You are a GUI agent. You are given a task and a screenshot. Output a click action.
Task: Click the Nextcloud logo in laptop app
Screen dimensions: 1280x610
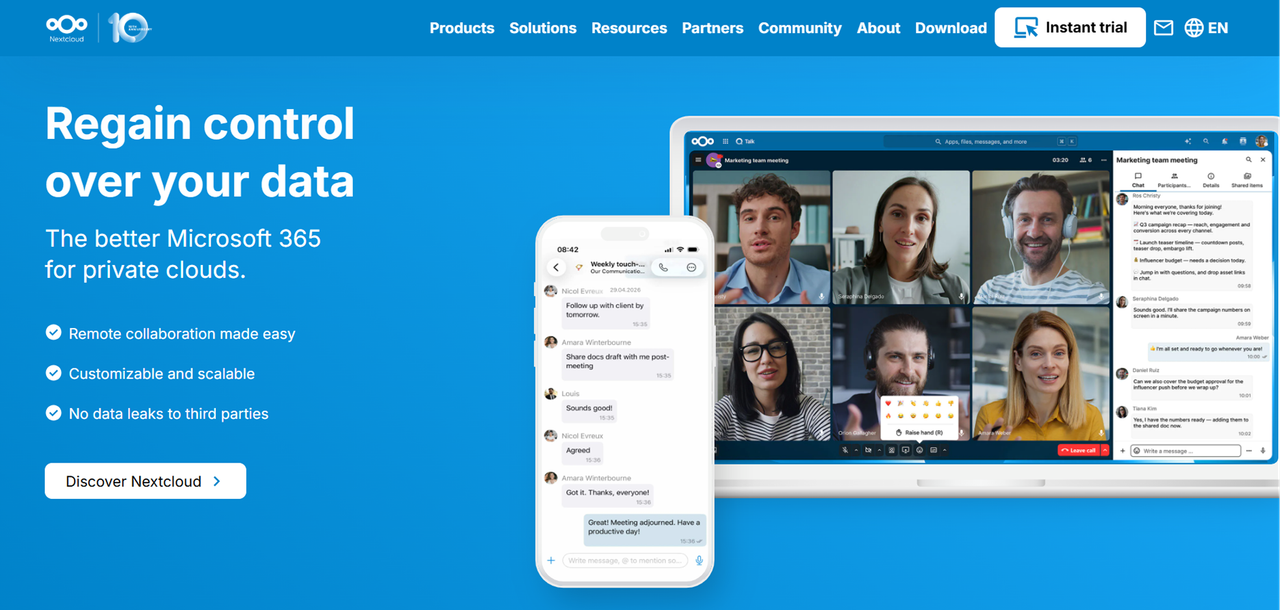click(x=703, y=141)
